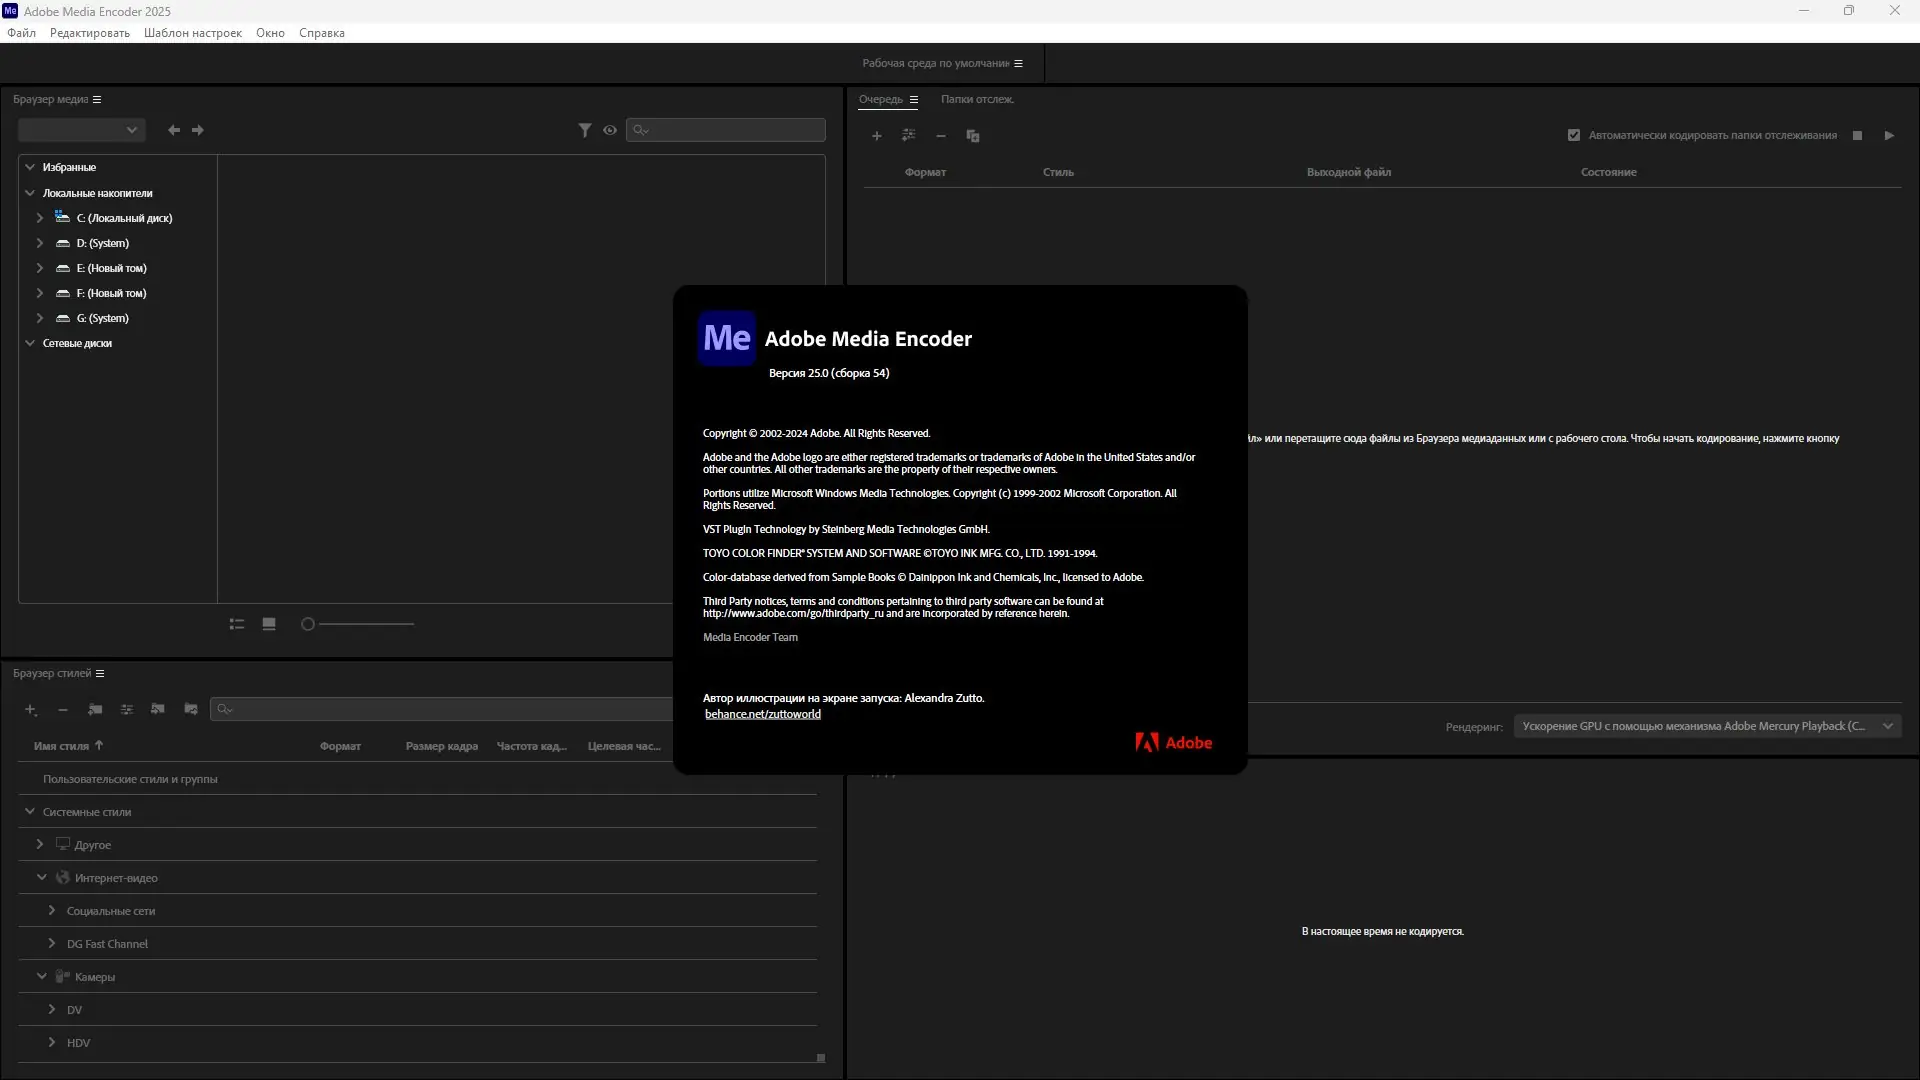Start the queue with the play button
Image resolution: width=1920 pixels, height=1080 pixels.
pos(1889,135)
